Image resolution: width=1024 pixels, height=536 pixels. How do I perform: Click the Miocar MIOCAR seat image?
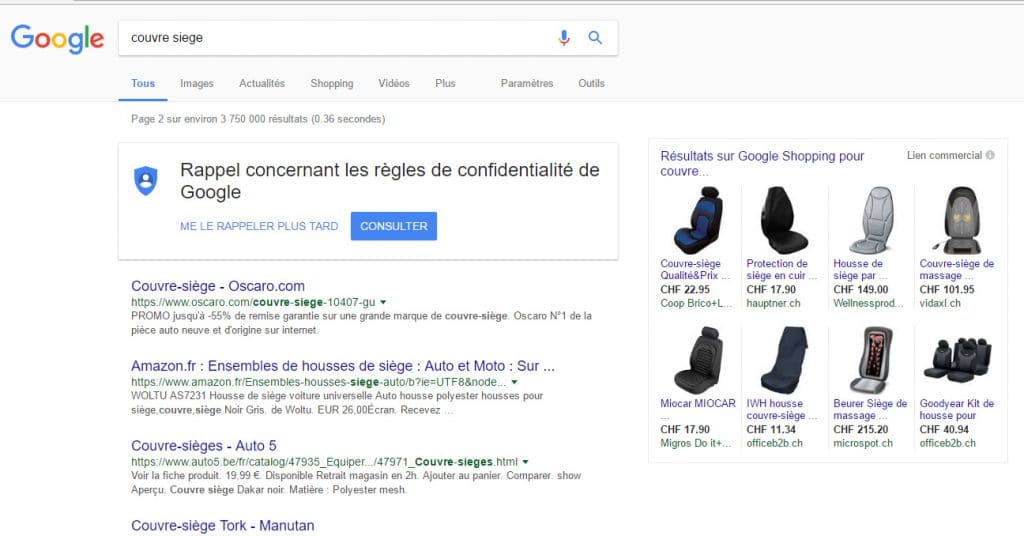point(698,360)
